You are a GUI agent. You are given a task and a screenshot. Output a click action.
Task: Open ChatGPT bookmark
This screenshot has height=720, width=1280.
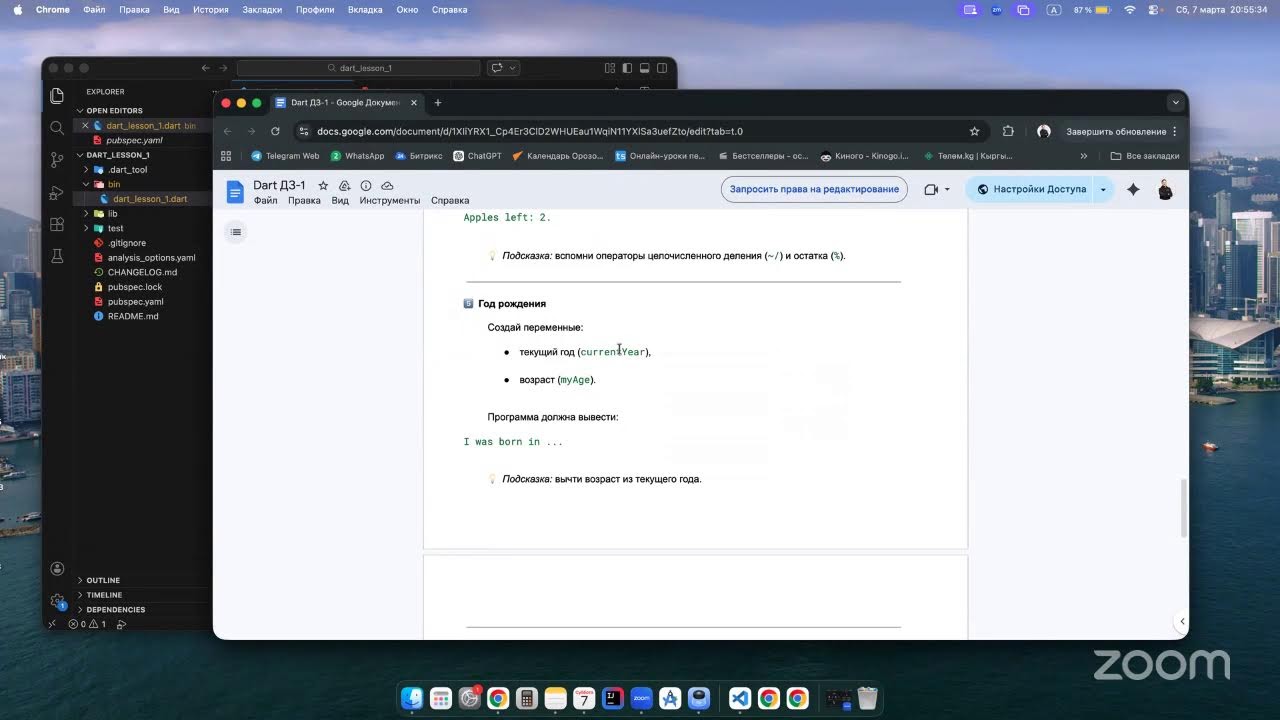point(477,156)
